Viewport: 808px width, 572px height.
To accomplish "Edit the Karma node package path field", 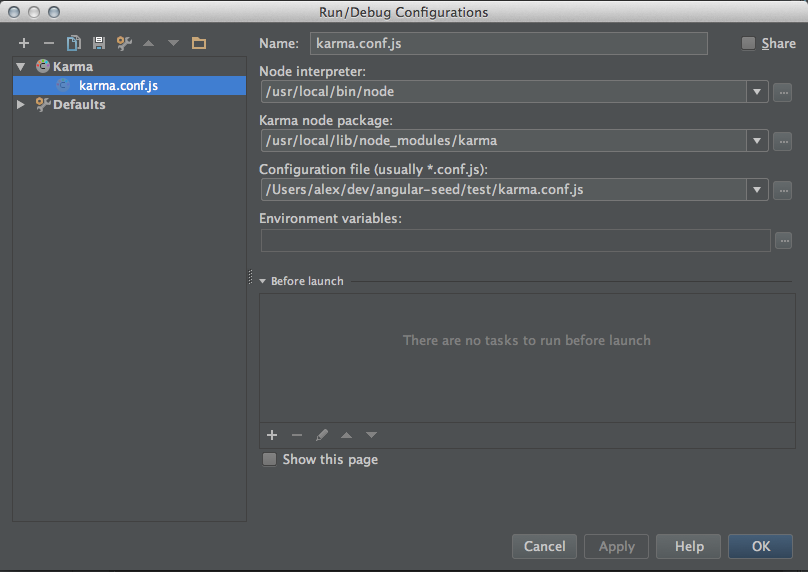I will coord(504,141).
